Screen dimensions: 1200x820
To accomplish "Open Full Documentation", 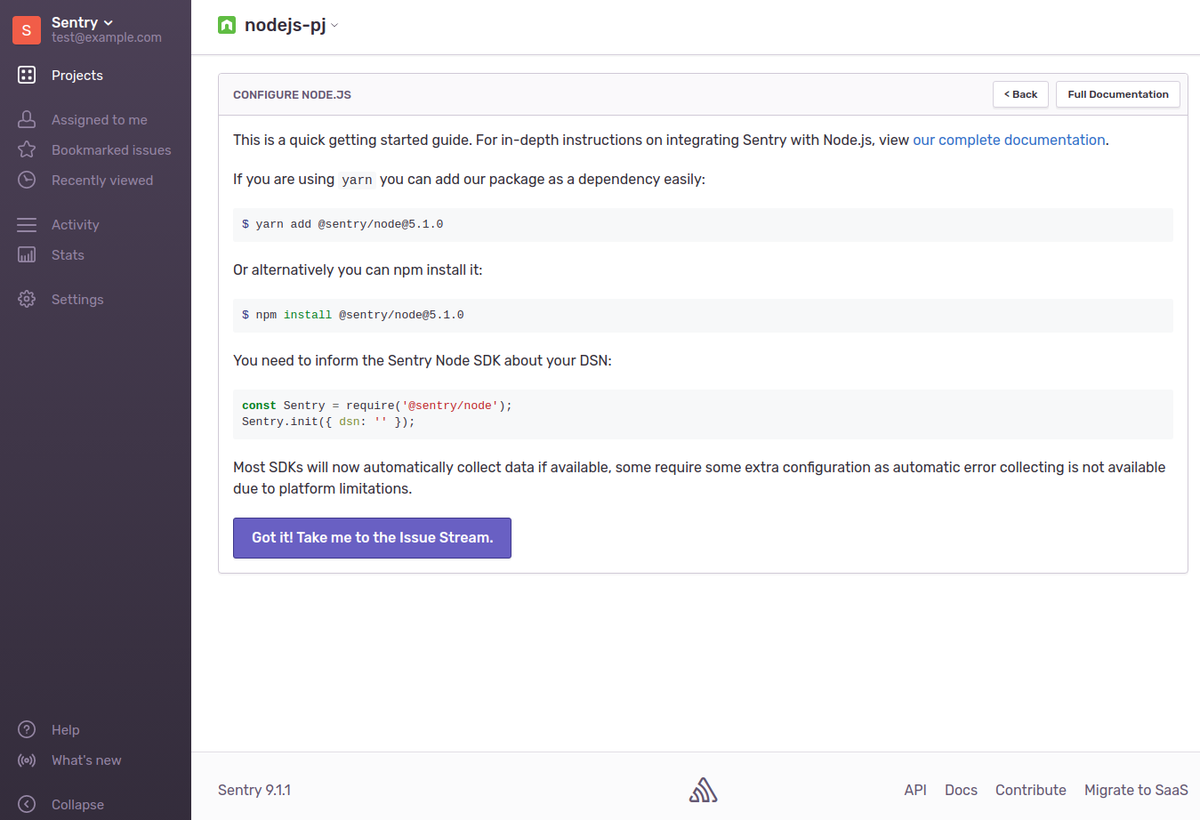I will tap(1118, 94).
